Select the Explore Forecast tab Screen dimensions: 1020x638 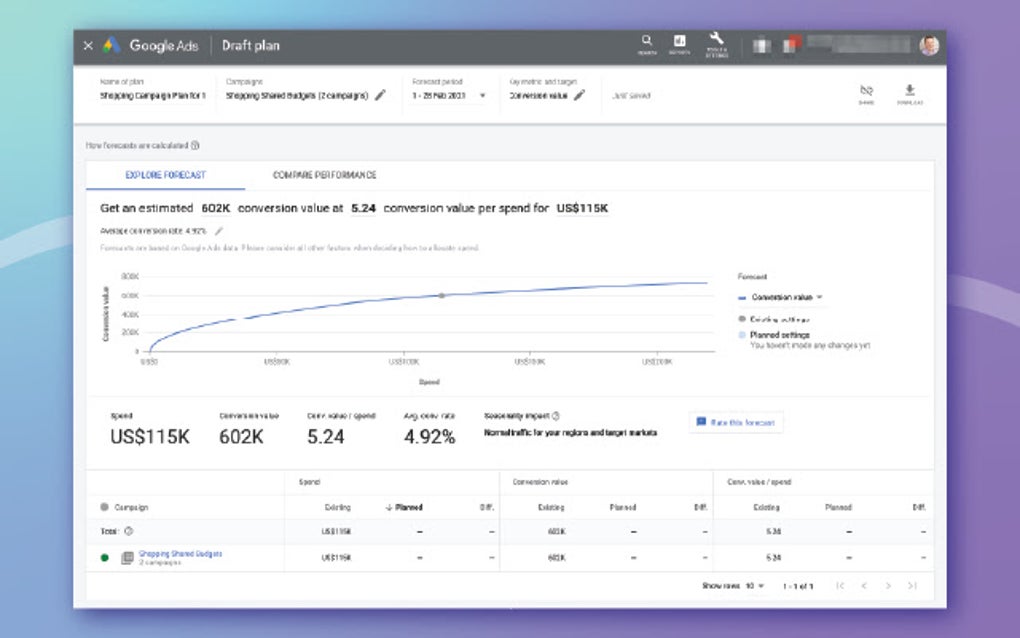pyautogui.click(x=165, y=174)
